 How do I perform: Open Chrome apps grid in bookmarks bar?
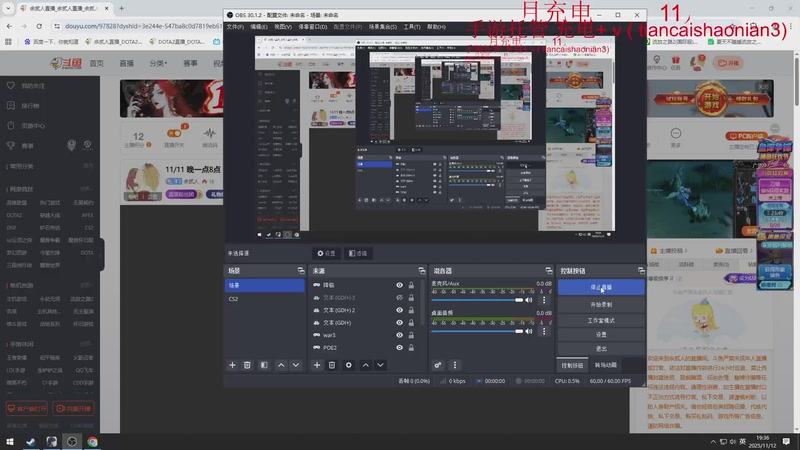tap(8, 42)
